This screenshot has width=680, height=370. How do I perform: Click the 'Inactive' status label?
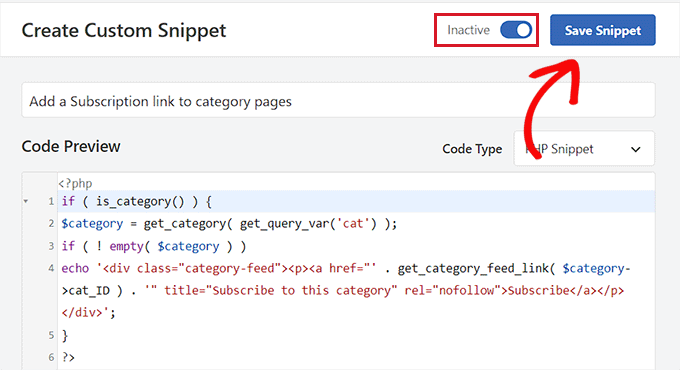[468, 30]
